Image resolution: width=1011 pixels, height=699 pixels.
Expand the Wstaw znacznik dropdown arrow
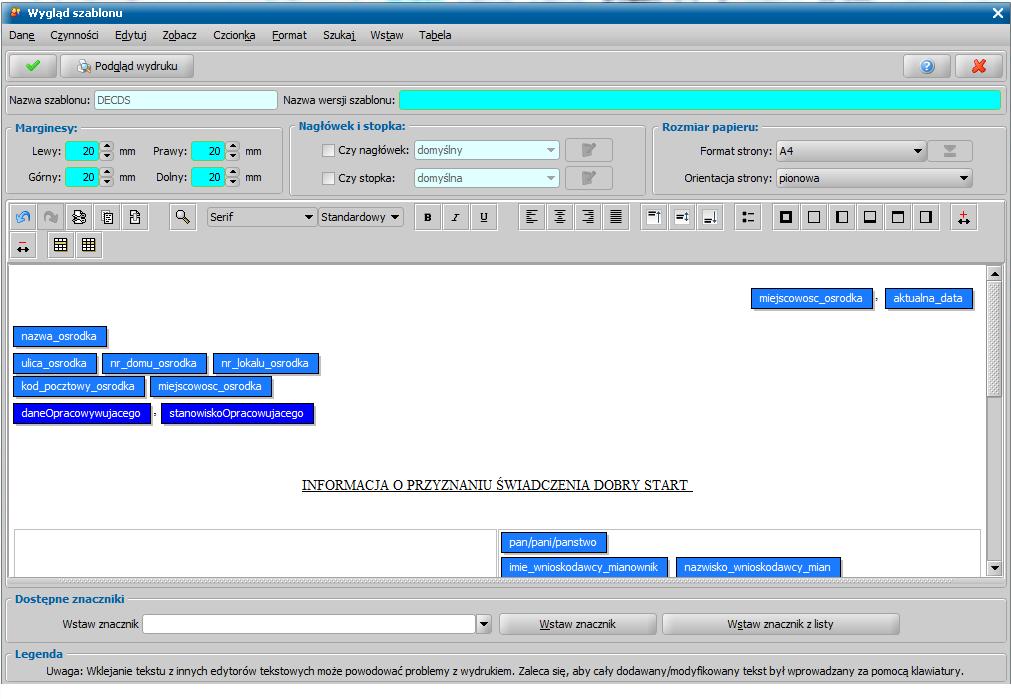484,624
